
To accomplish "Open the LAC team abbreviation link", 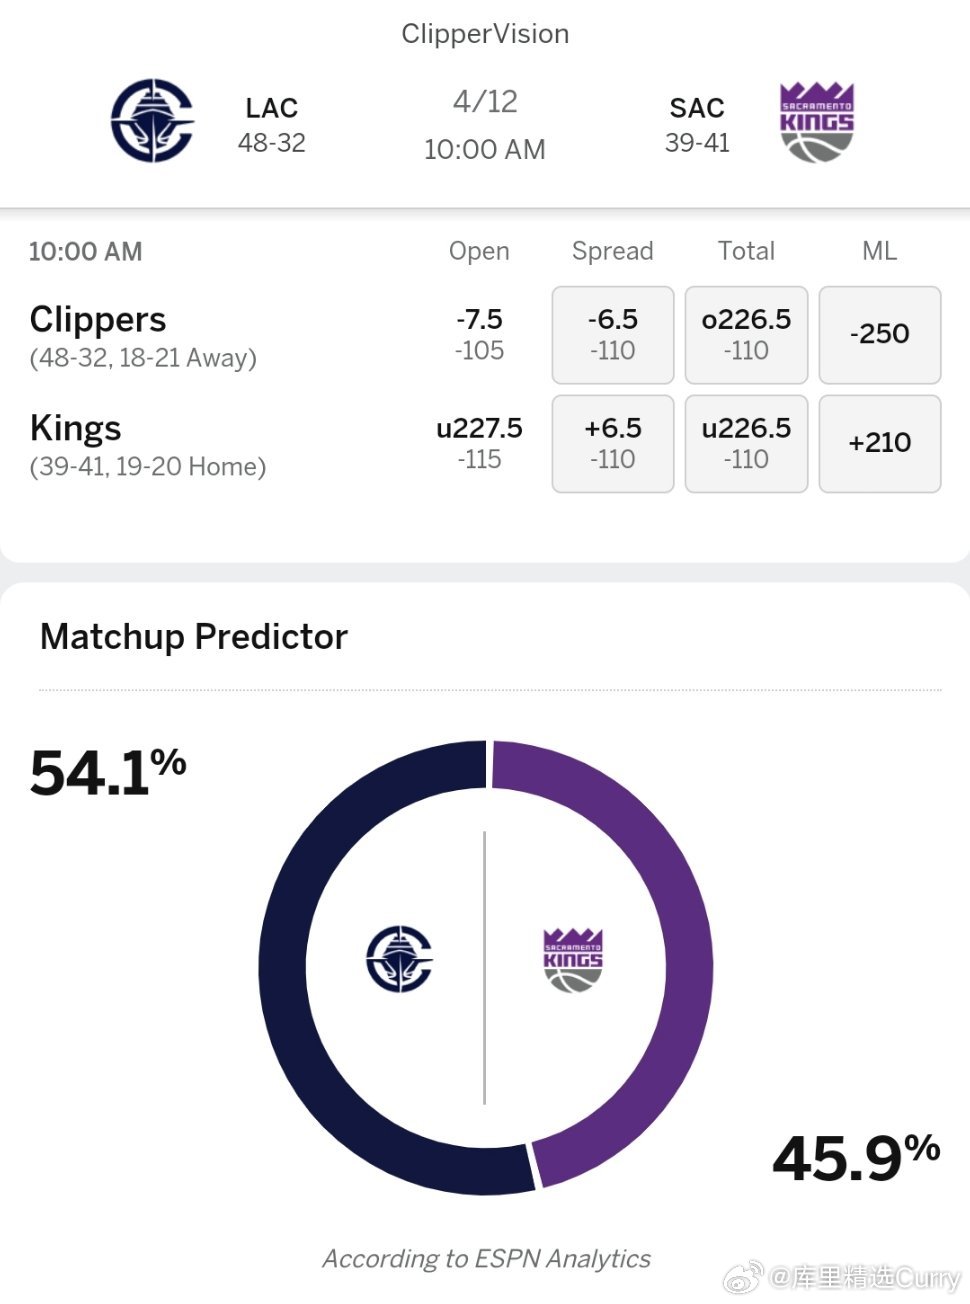I will [272, 108].
